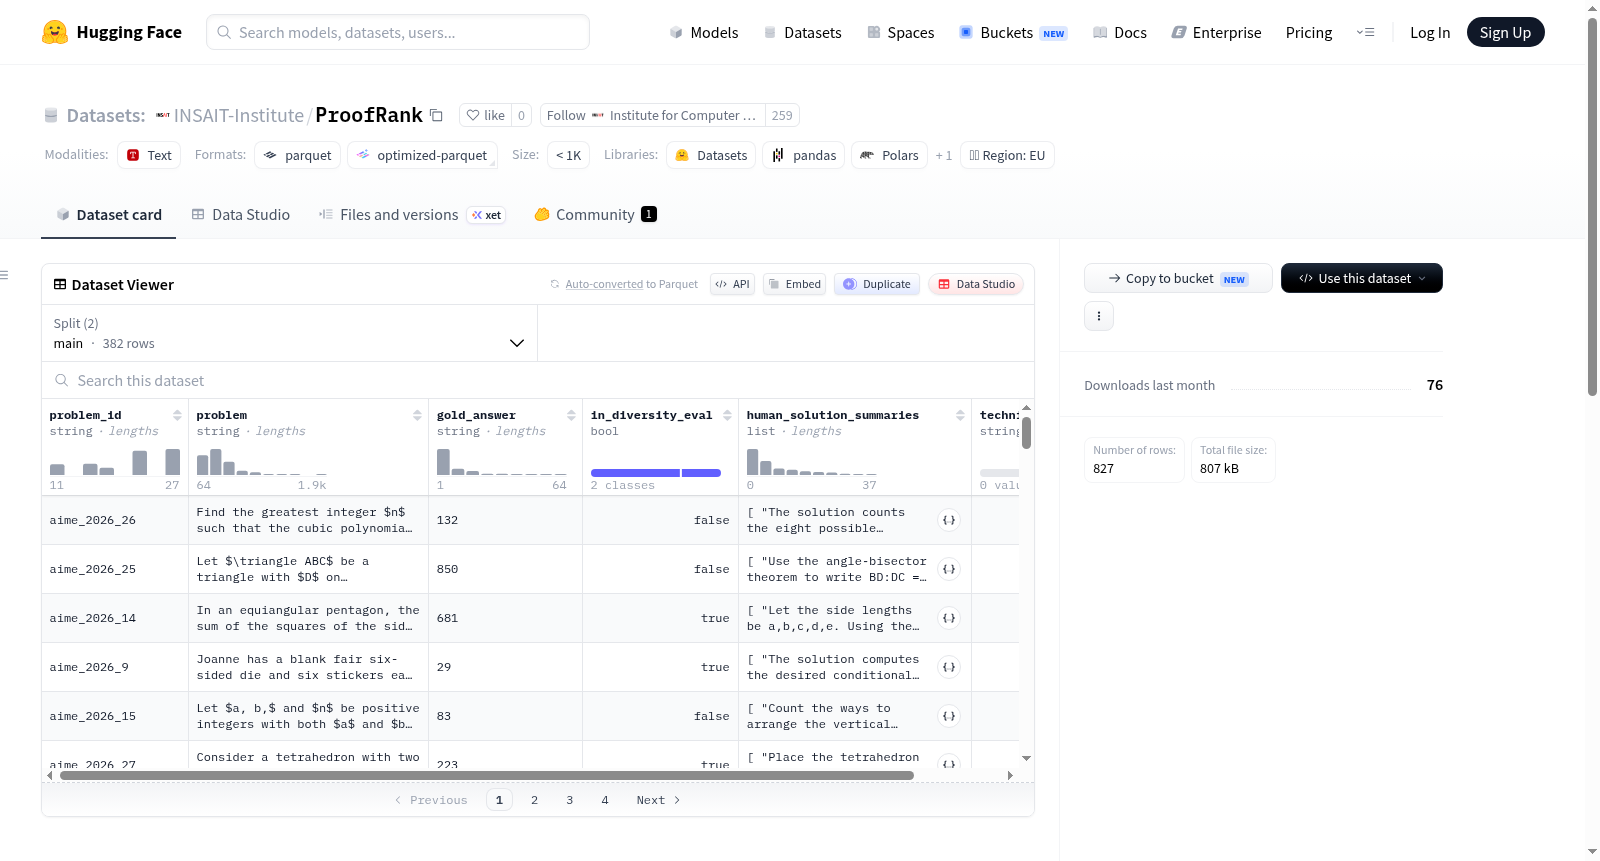This screenshot has height=861, width=1600.
Task: Expand the Split main selector
Action: 289,333
